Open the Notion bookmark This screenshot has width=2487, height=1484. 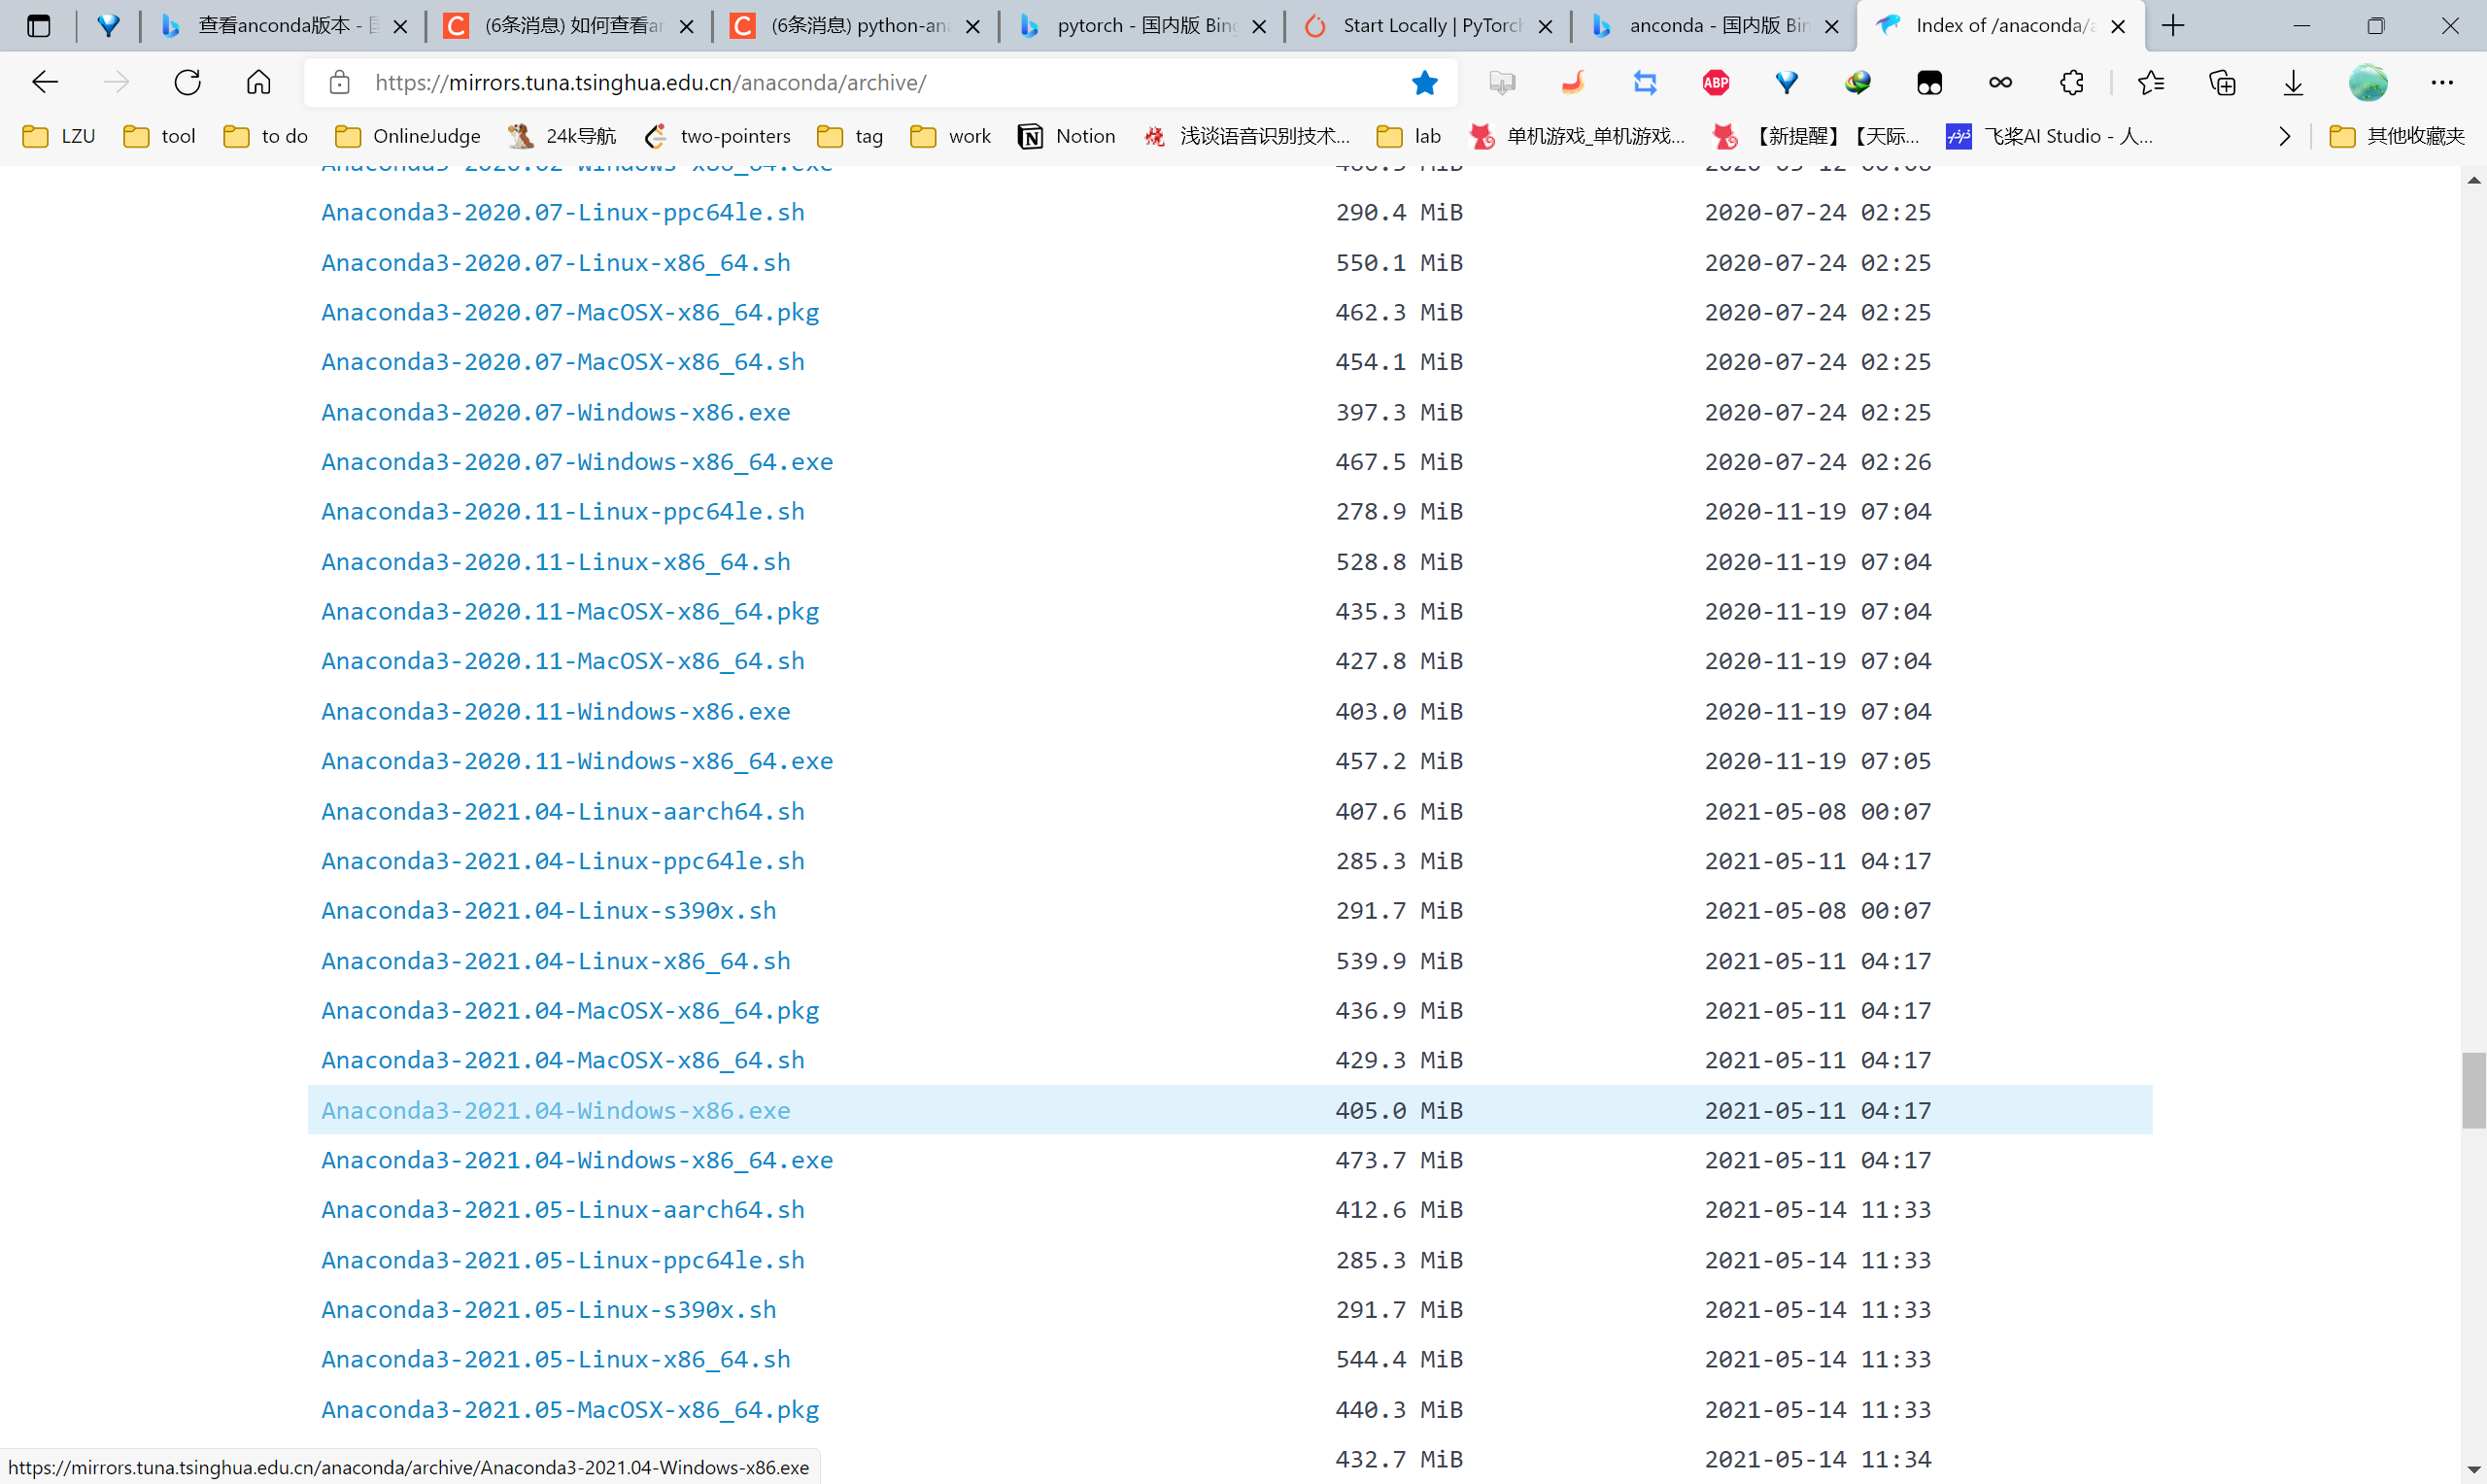click(x=1067, y=136)
